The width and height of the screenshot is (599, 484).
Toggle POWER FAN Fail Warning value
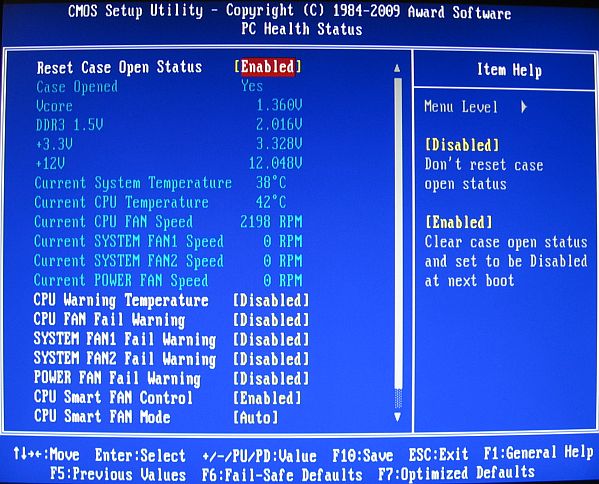[271, 379]
